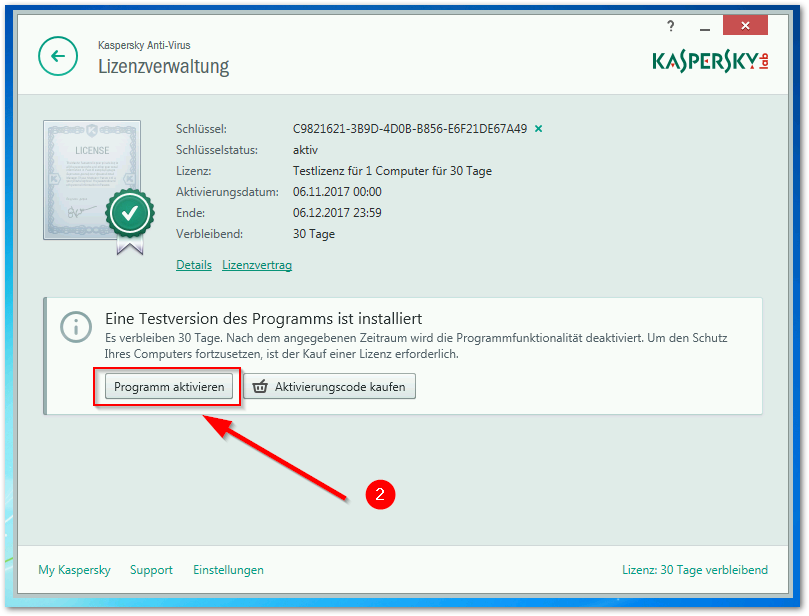
Task: Click Lizenz: 30 Tage verbleibend status
Action: (x=694, y=570)
